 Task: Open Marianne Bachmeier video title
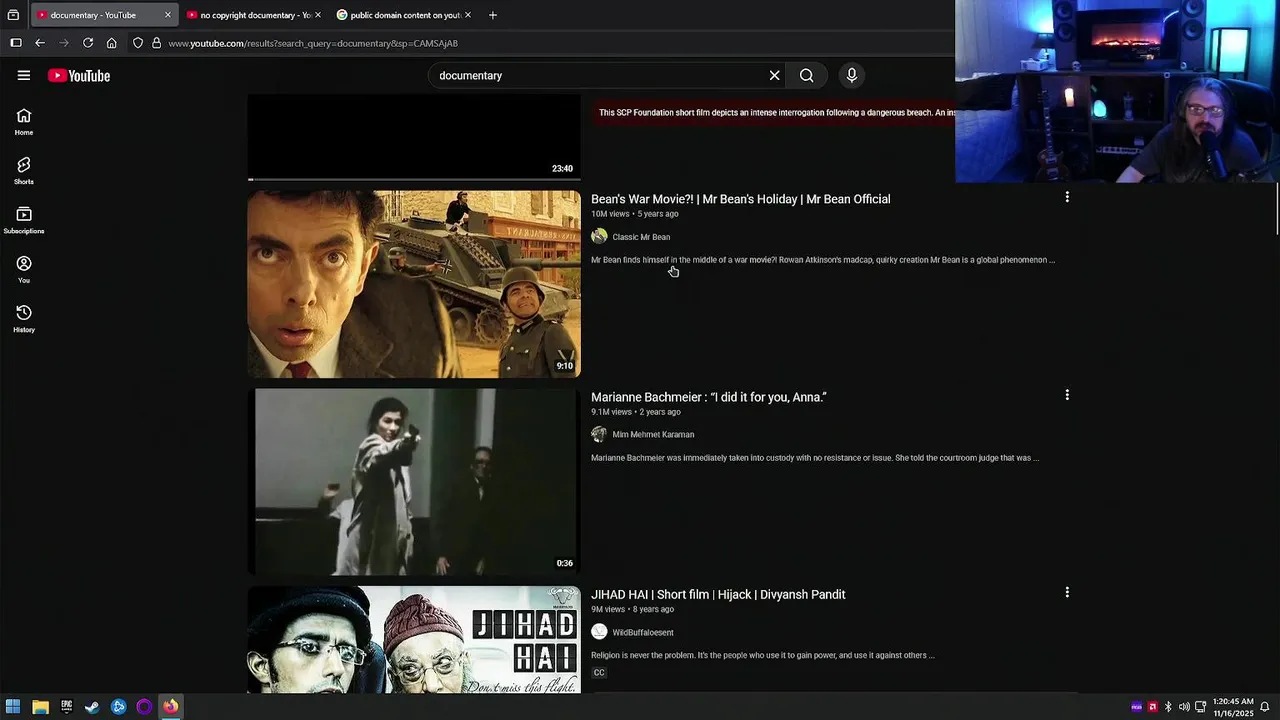[x=709, y=397]
